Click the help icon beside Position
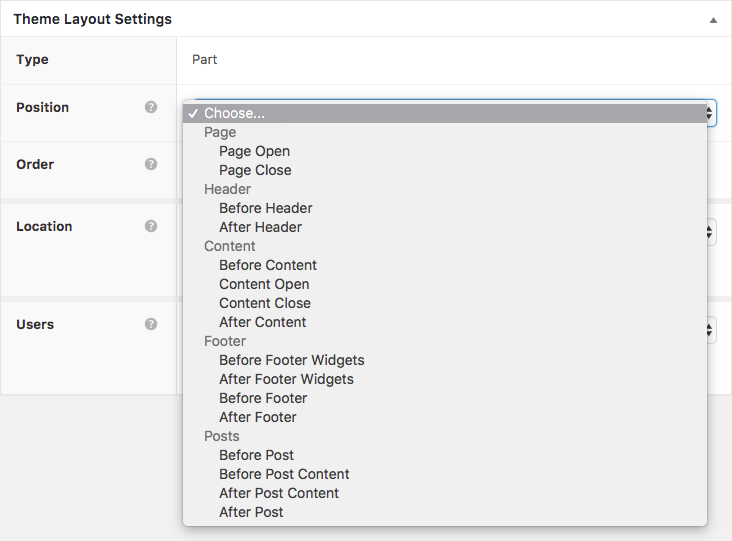 (x=151, y=107)
